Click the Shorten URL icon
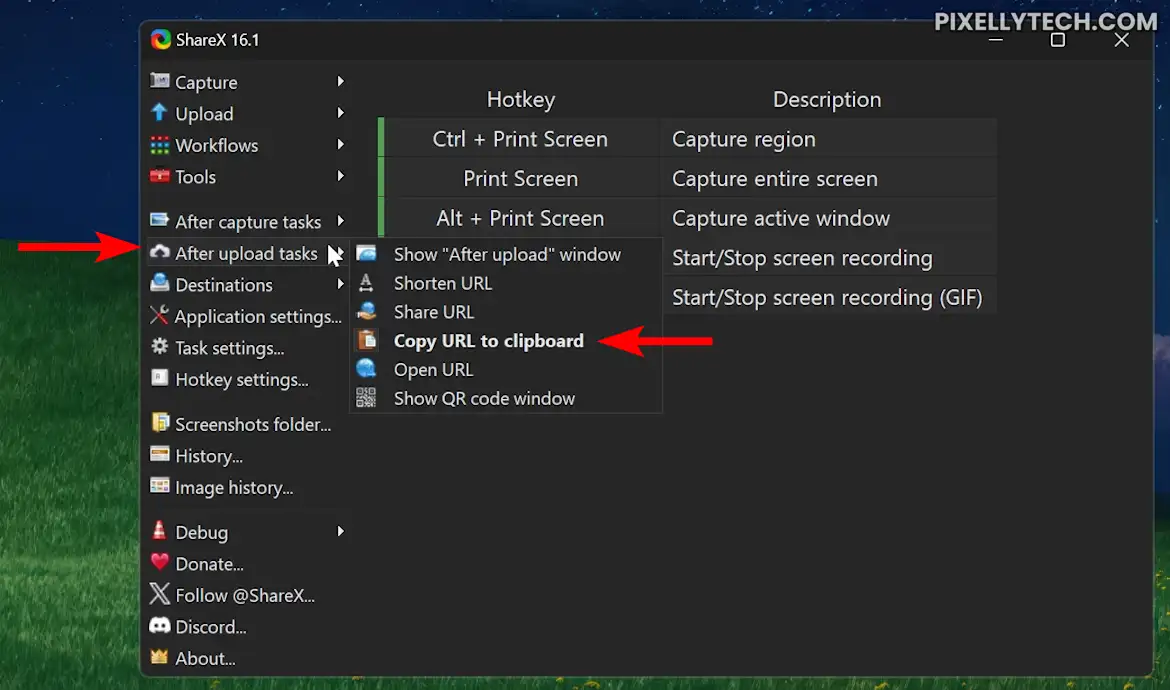 click(366, 283)
